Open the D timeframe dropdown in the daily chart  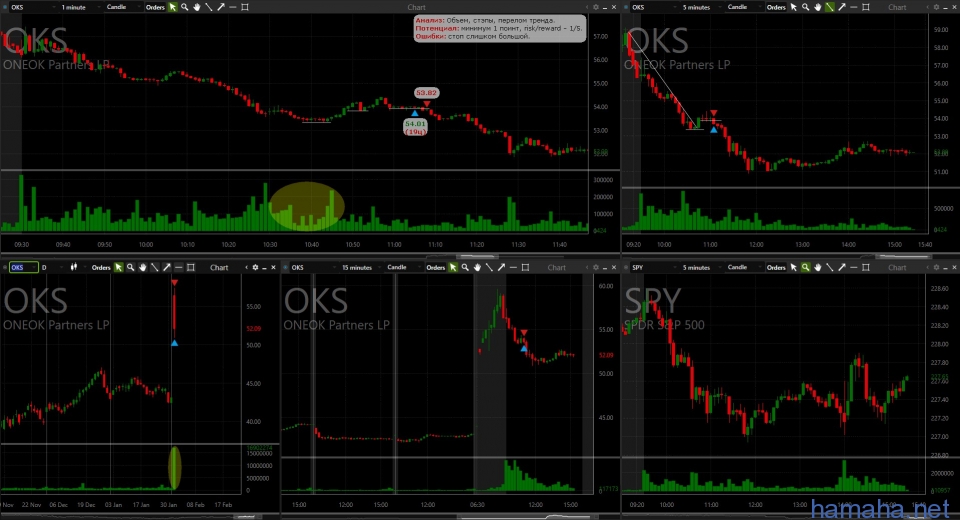coord(52,268)
